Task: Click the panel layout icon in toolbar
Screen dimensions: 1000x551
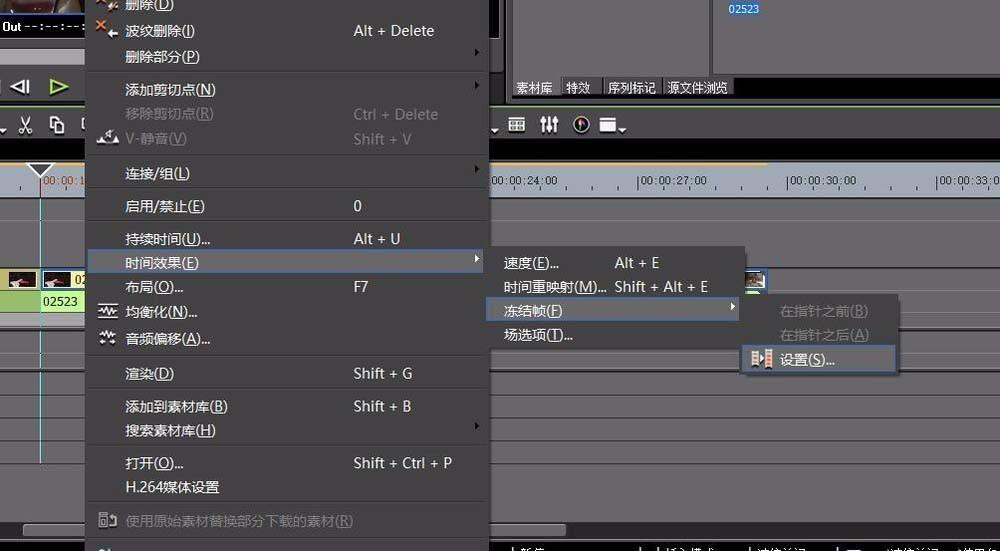Action: coord(608,125)
